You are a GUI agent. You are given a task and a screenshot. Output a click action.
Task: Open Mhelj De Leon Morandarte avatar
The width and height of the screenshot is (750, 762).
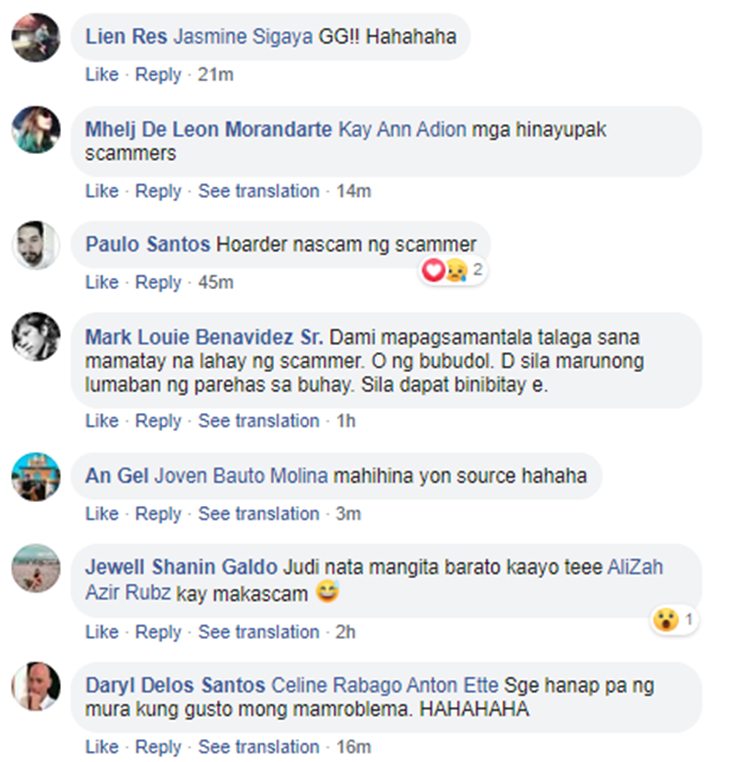point(36,130)
